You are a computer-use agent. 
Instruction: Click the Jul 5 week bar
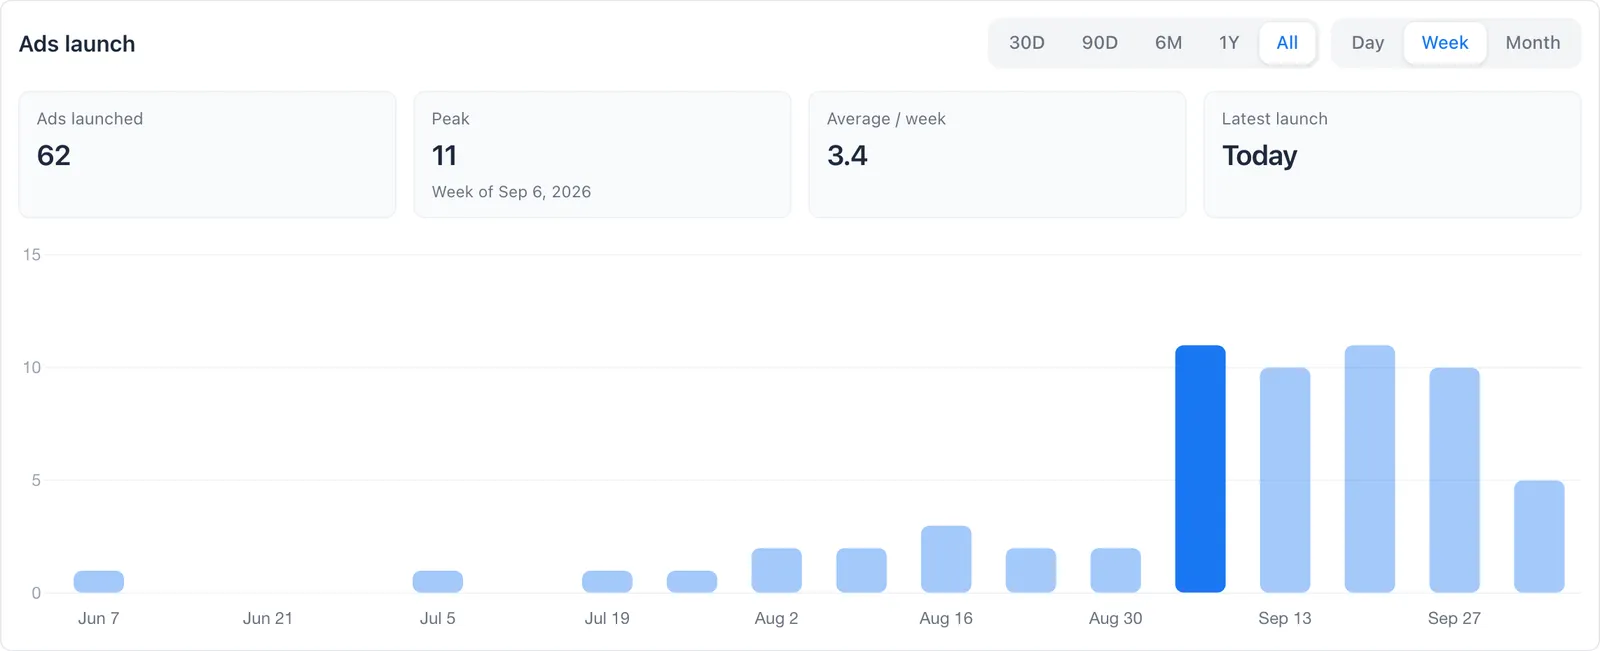[438, 582]
